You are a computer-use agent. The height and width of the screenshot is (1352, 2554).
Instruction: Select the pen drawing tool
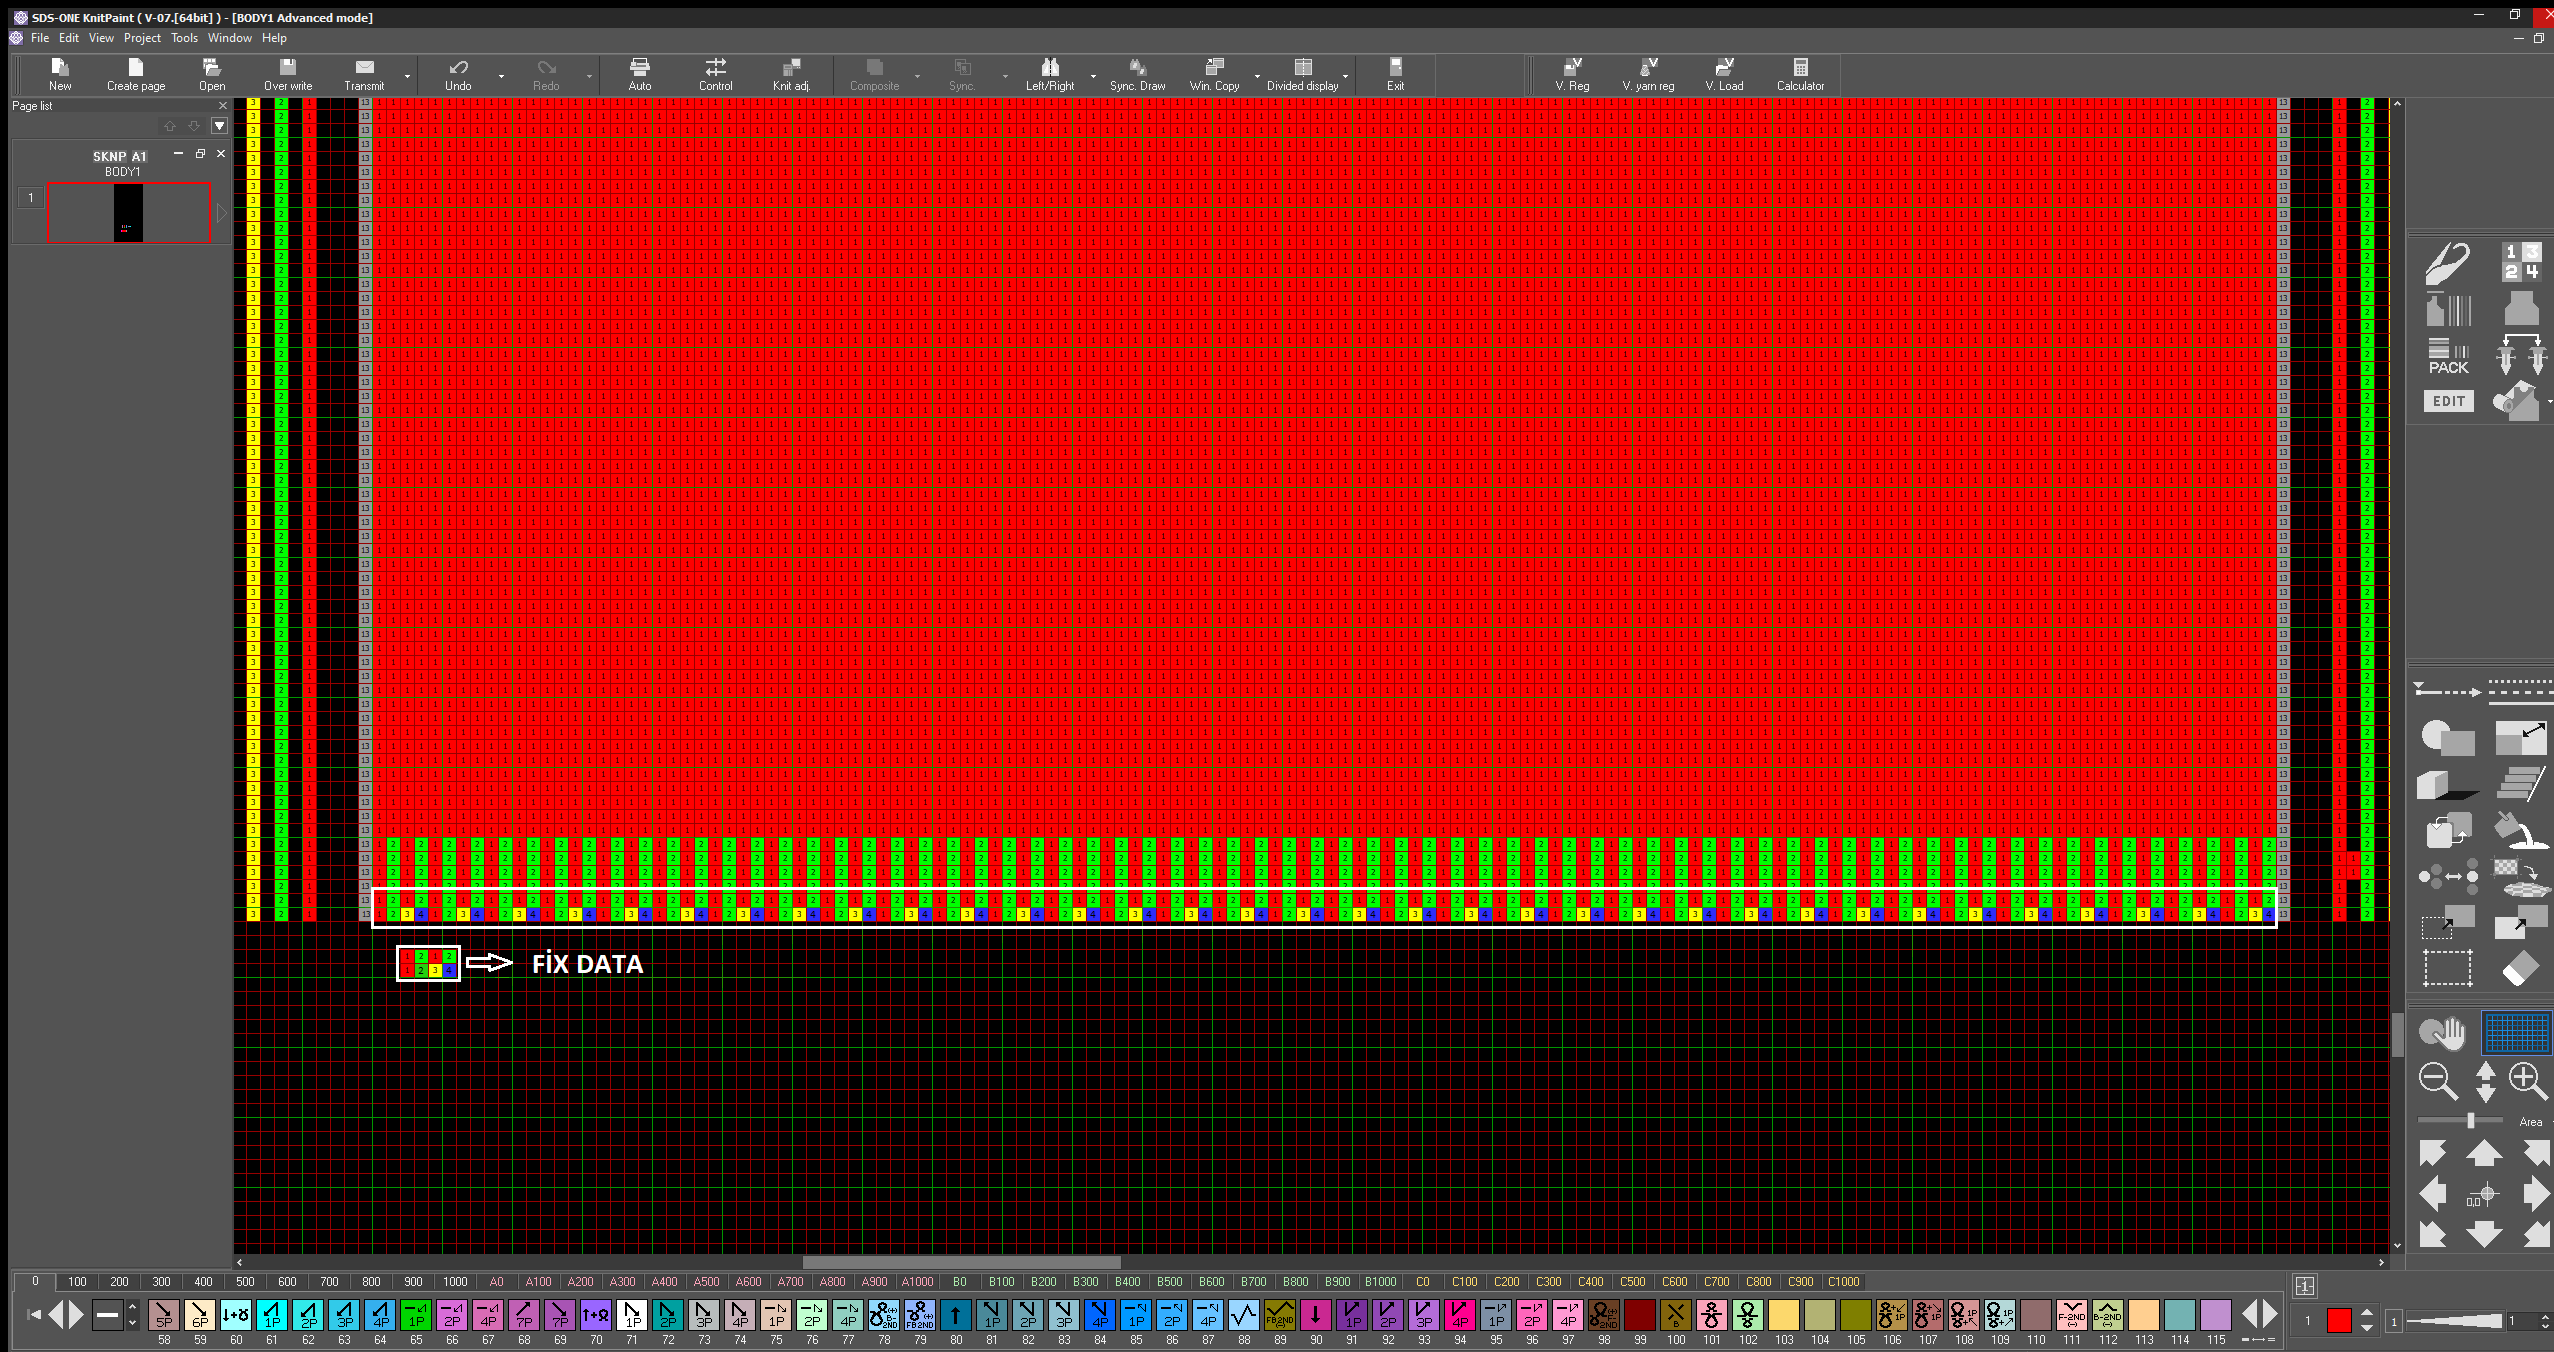click(2447, 264)
